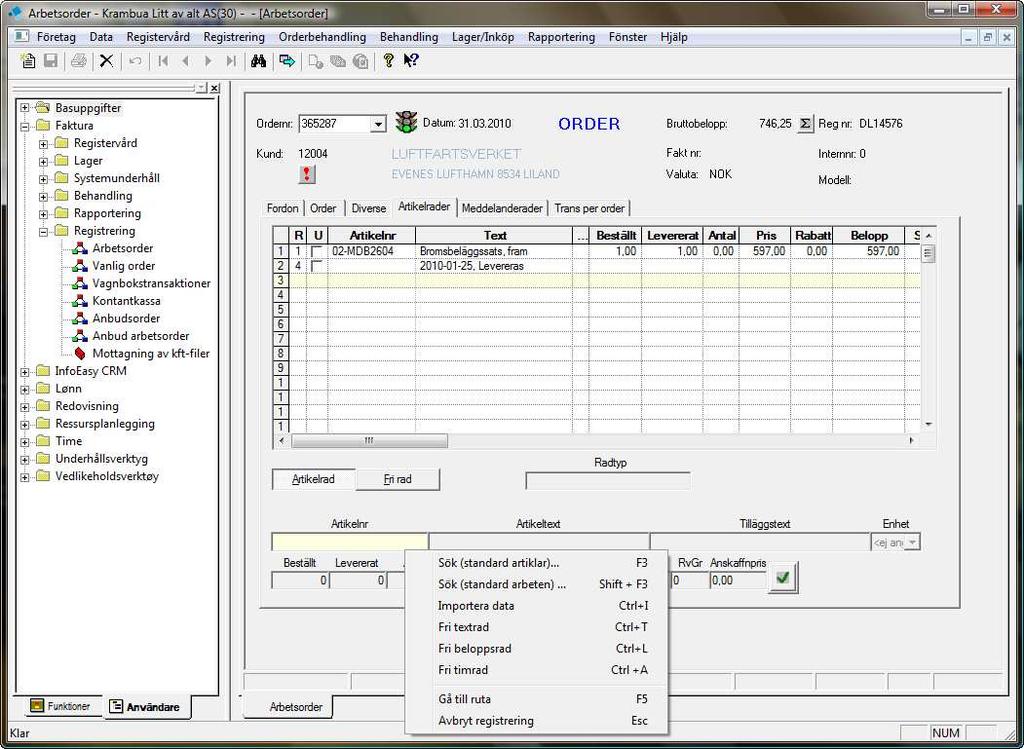Click the printer icon in the toolbar
The width and height of the screenshot is (1024, 749).
pyautogui.click(x=78, y=61)
